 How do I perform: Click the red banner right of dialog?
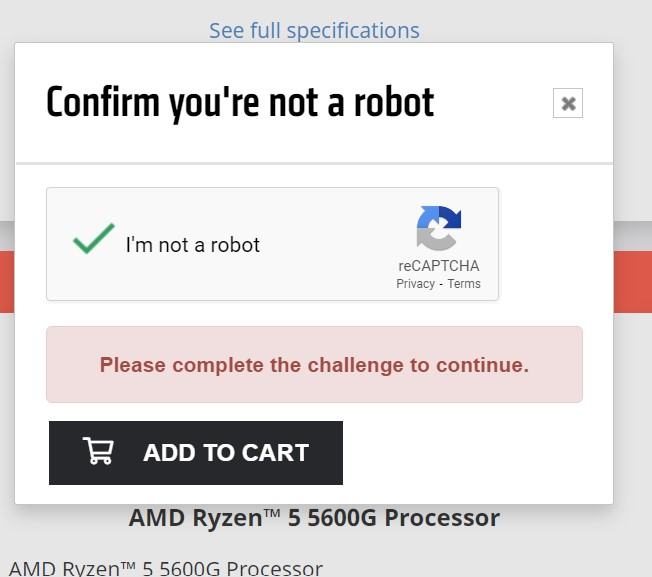(632, 282)
